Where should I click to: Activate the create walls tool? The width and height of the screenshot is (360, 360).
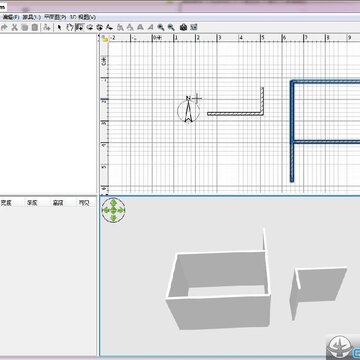(x=80, y=27)
